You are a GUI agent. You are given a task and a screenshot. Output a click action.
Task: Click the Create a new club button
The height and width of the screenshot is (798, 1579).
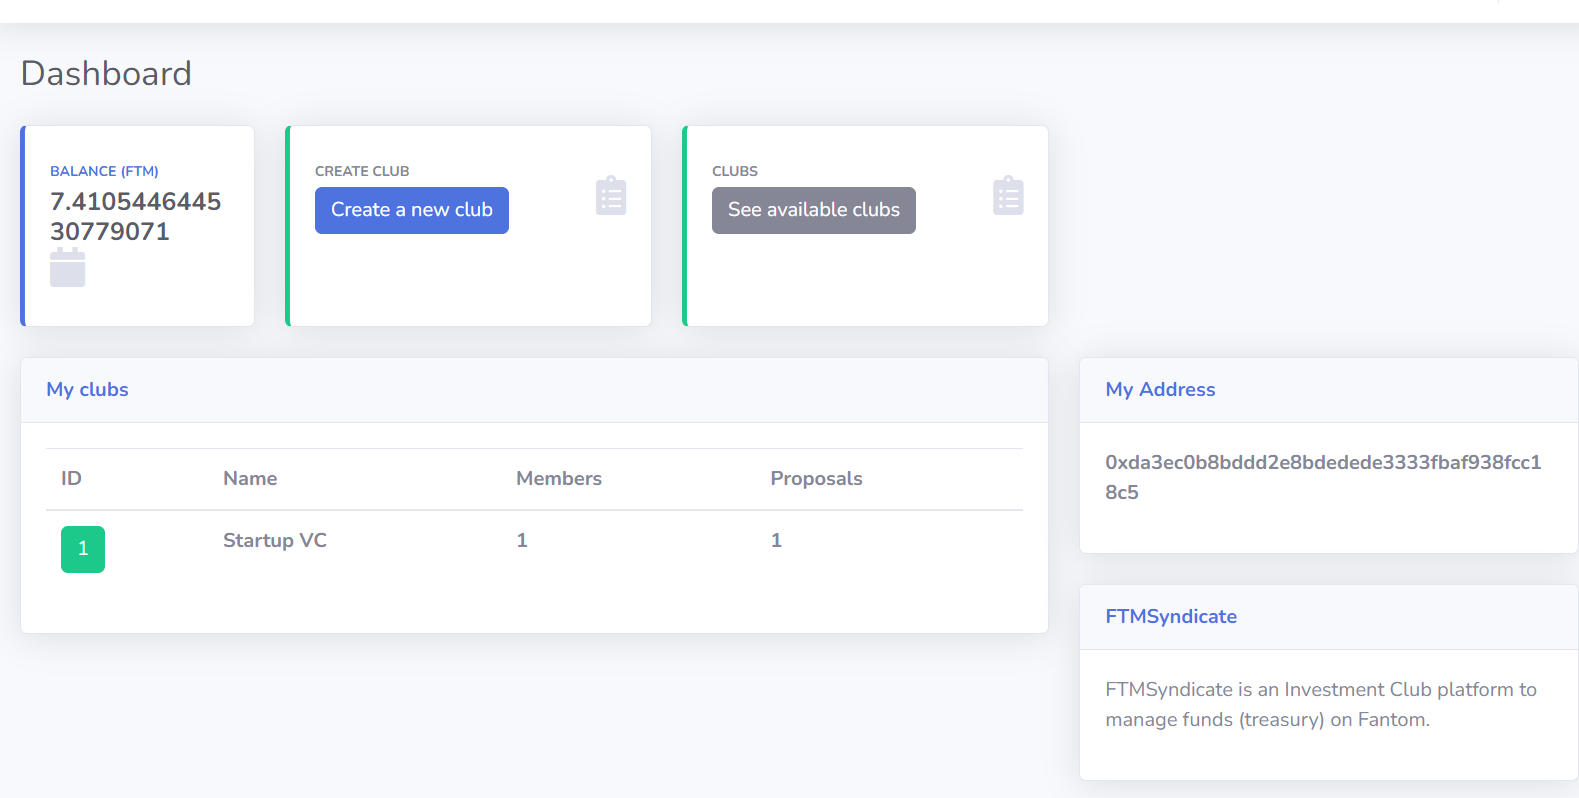411,210
